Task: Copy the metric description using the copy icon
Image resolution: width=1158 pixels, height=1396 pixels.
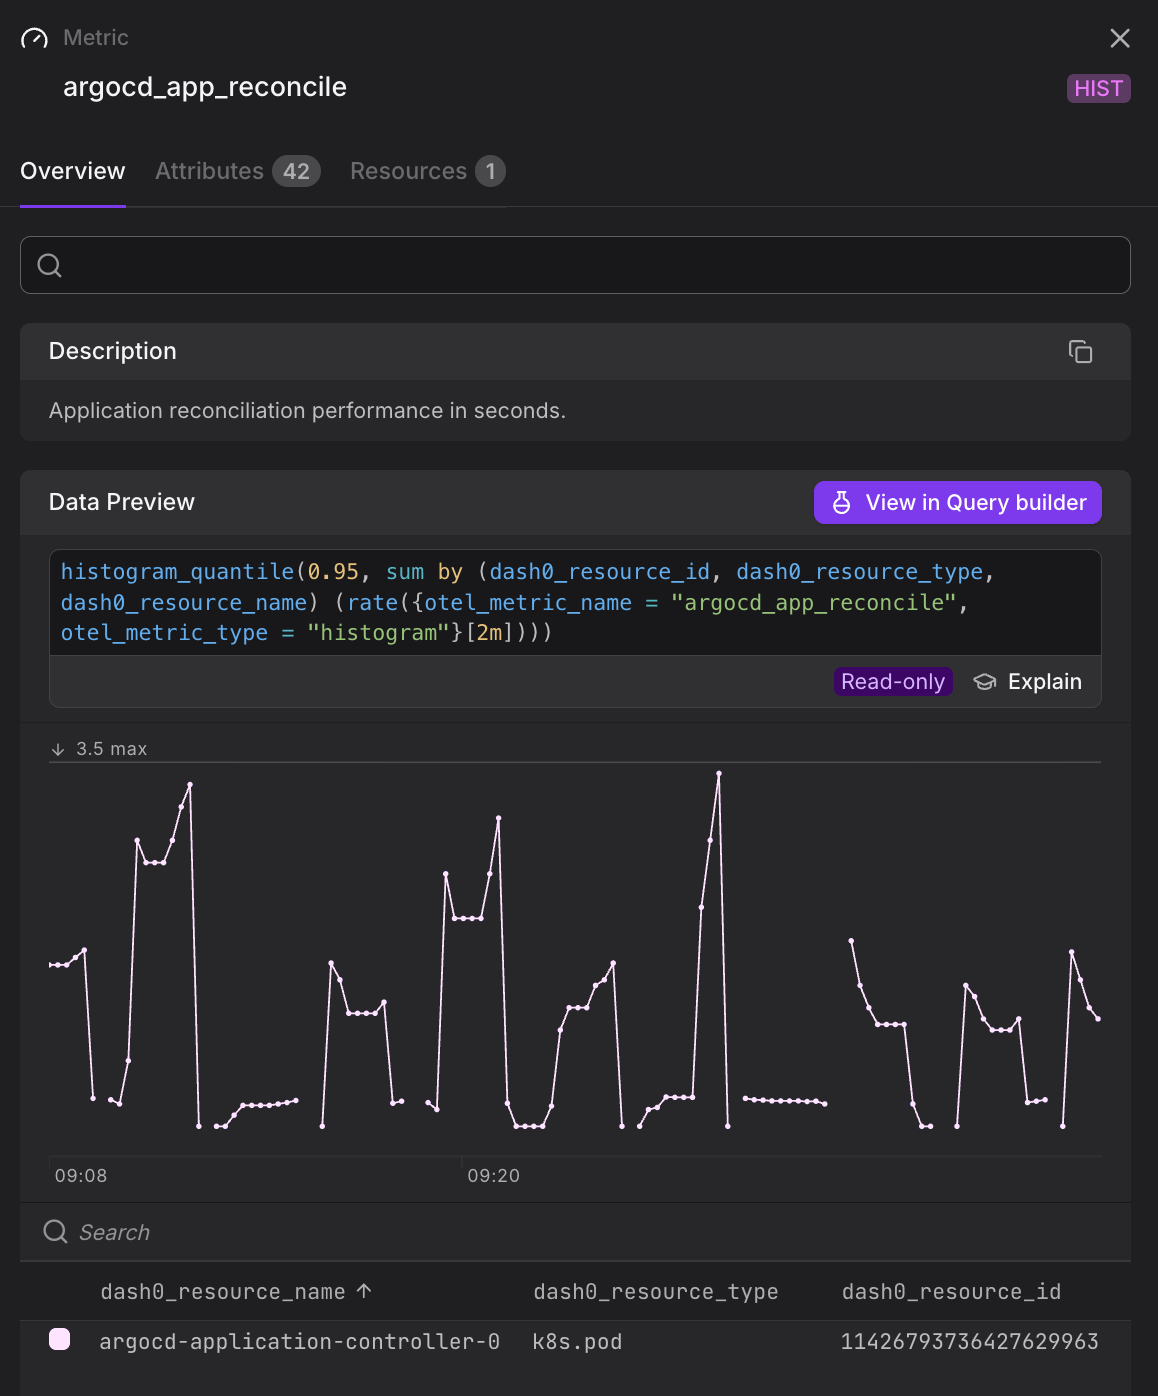Action: coord(1081,352)
